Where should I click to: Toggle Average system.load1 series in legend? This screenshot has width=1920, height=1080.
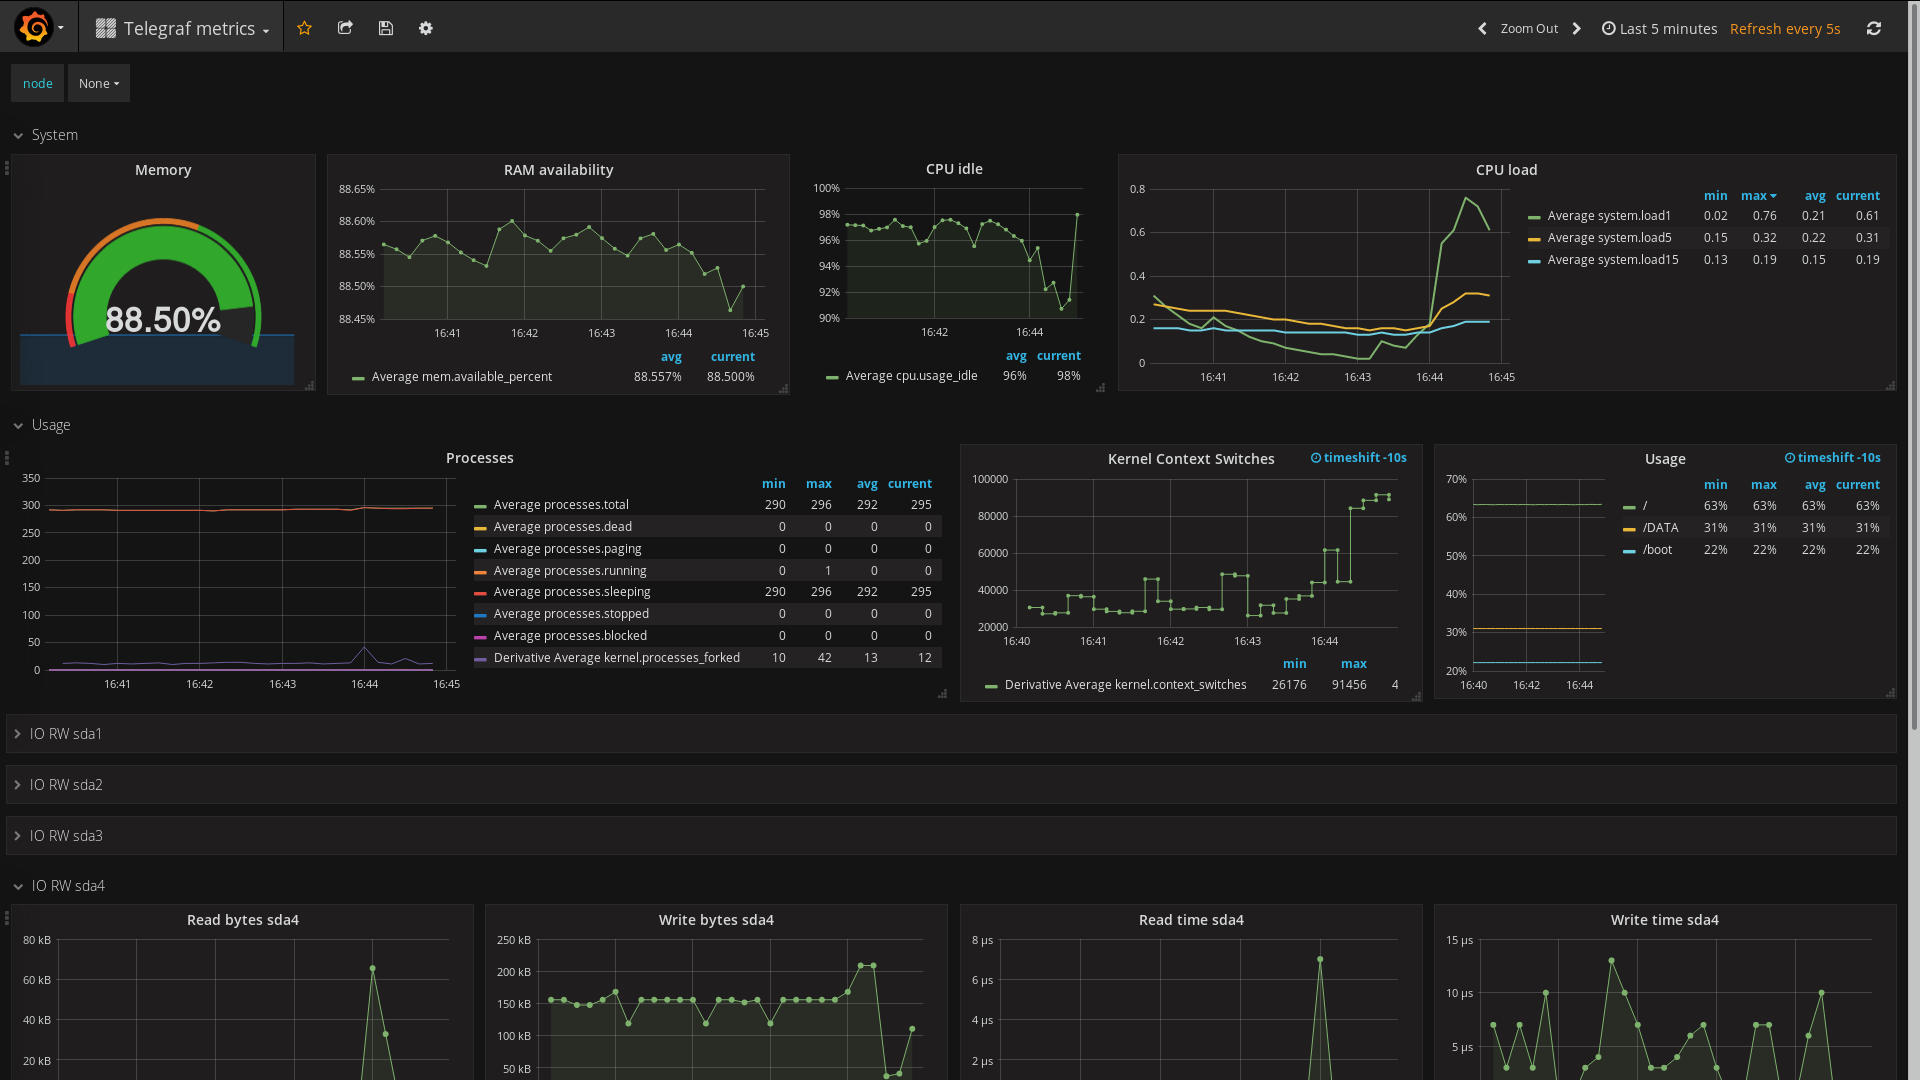click(x=1608, y=216)
